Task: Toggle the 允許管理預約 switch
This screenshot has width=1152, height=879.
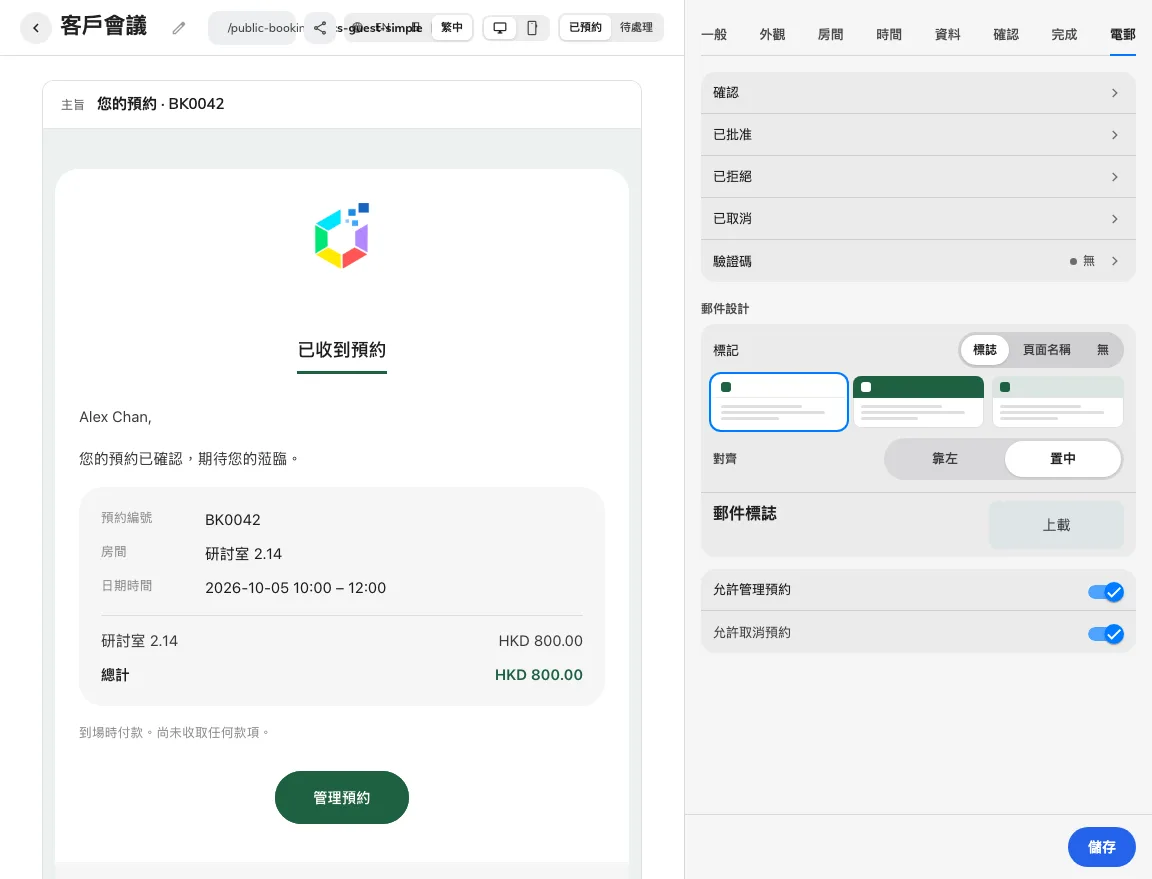Action: click(1106, 591)
